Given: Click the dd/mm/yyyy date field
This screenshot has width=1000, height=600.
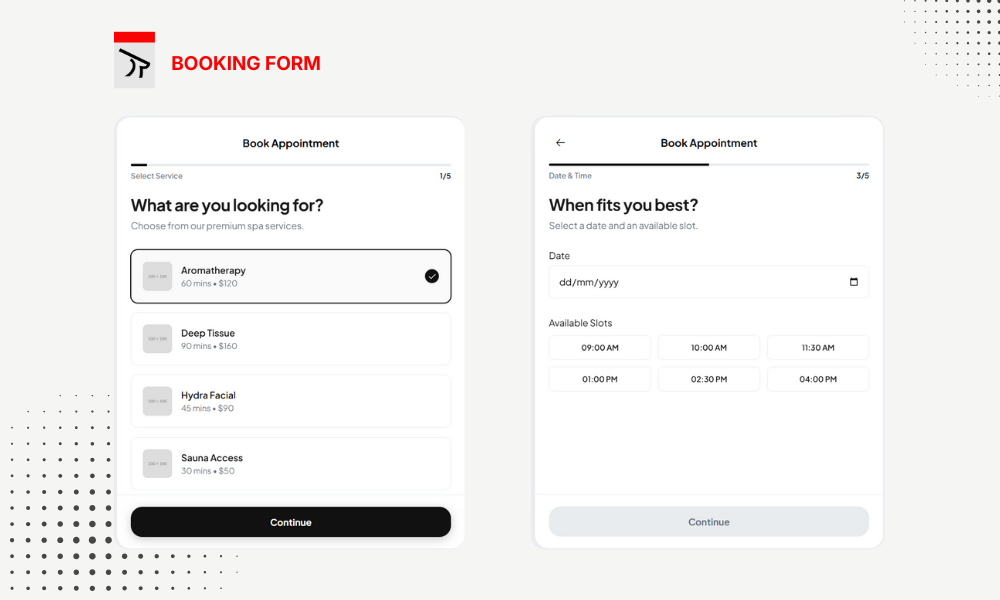Looking at the screenshot, I should (690, 282).
